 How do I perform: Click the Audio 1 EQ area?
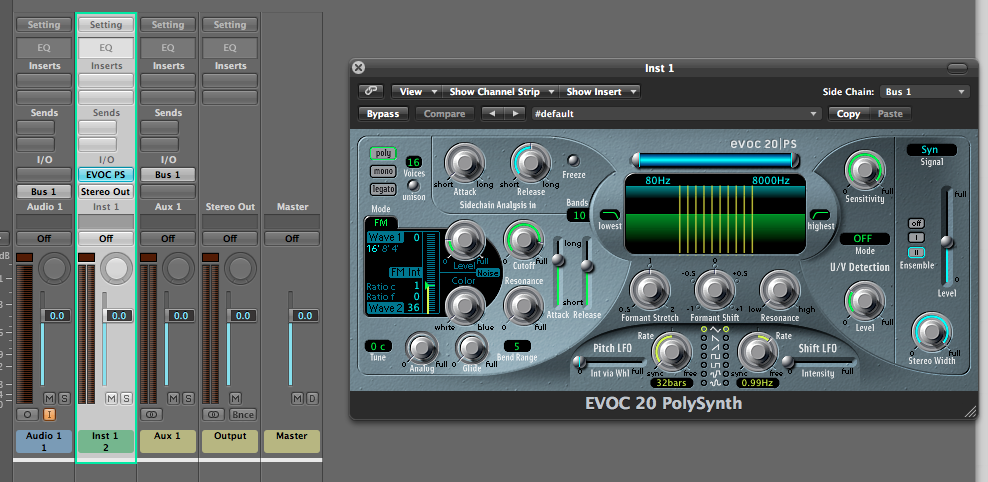tap(43, 47)
